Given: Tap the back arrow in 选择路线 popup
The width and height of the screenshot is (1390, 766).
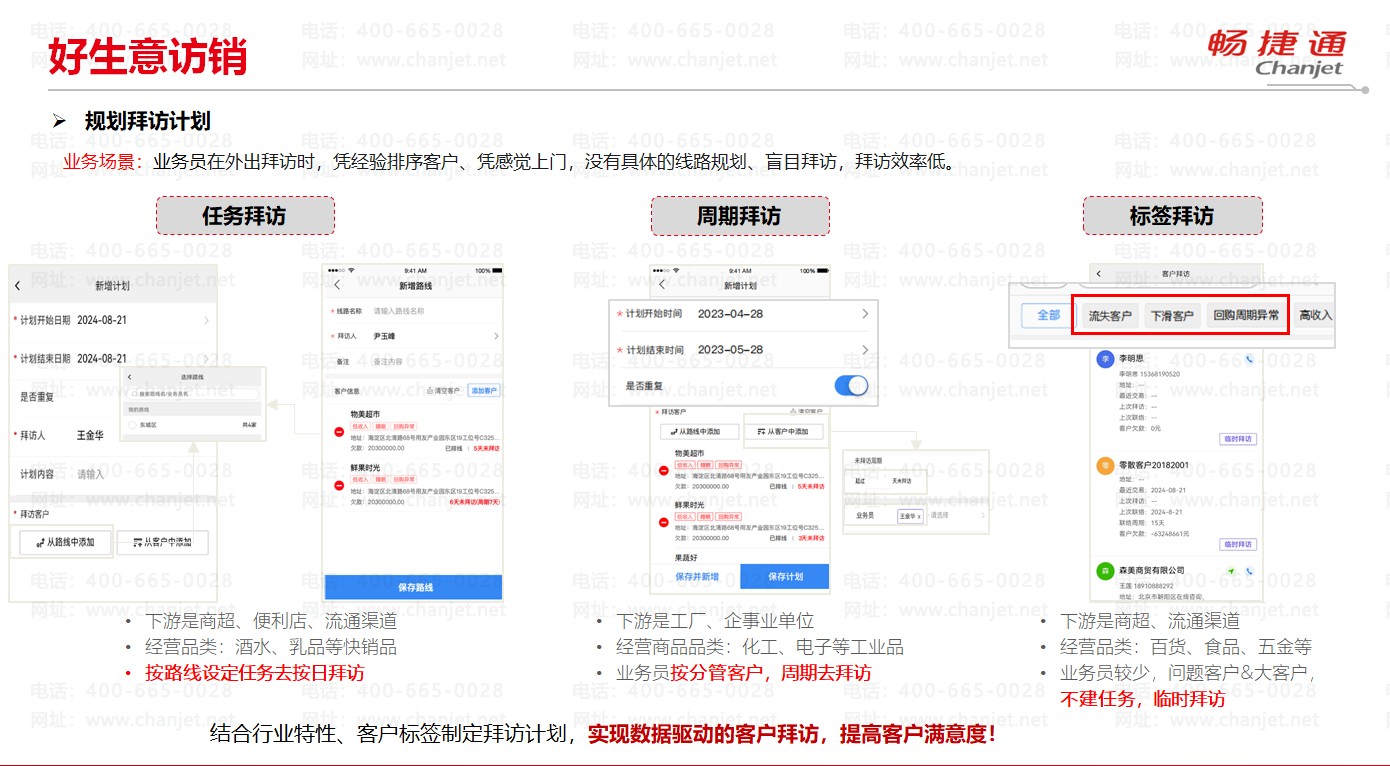Looking at the screenshot, I should 130,376.
